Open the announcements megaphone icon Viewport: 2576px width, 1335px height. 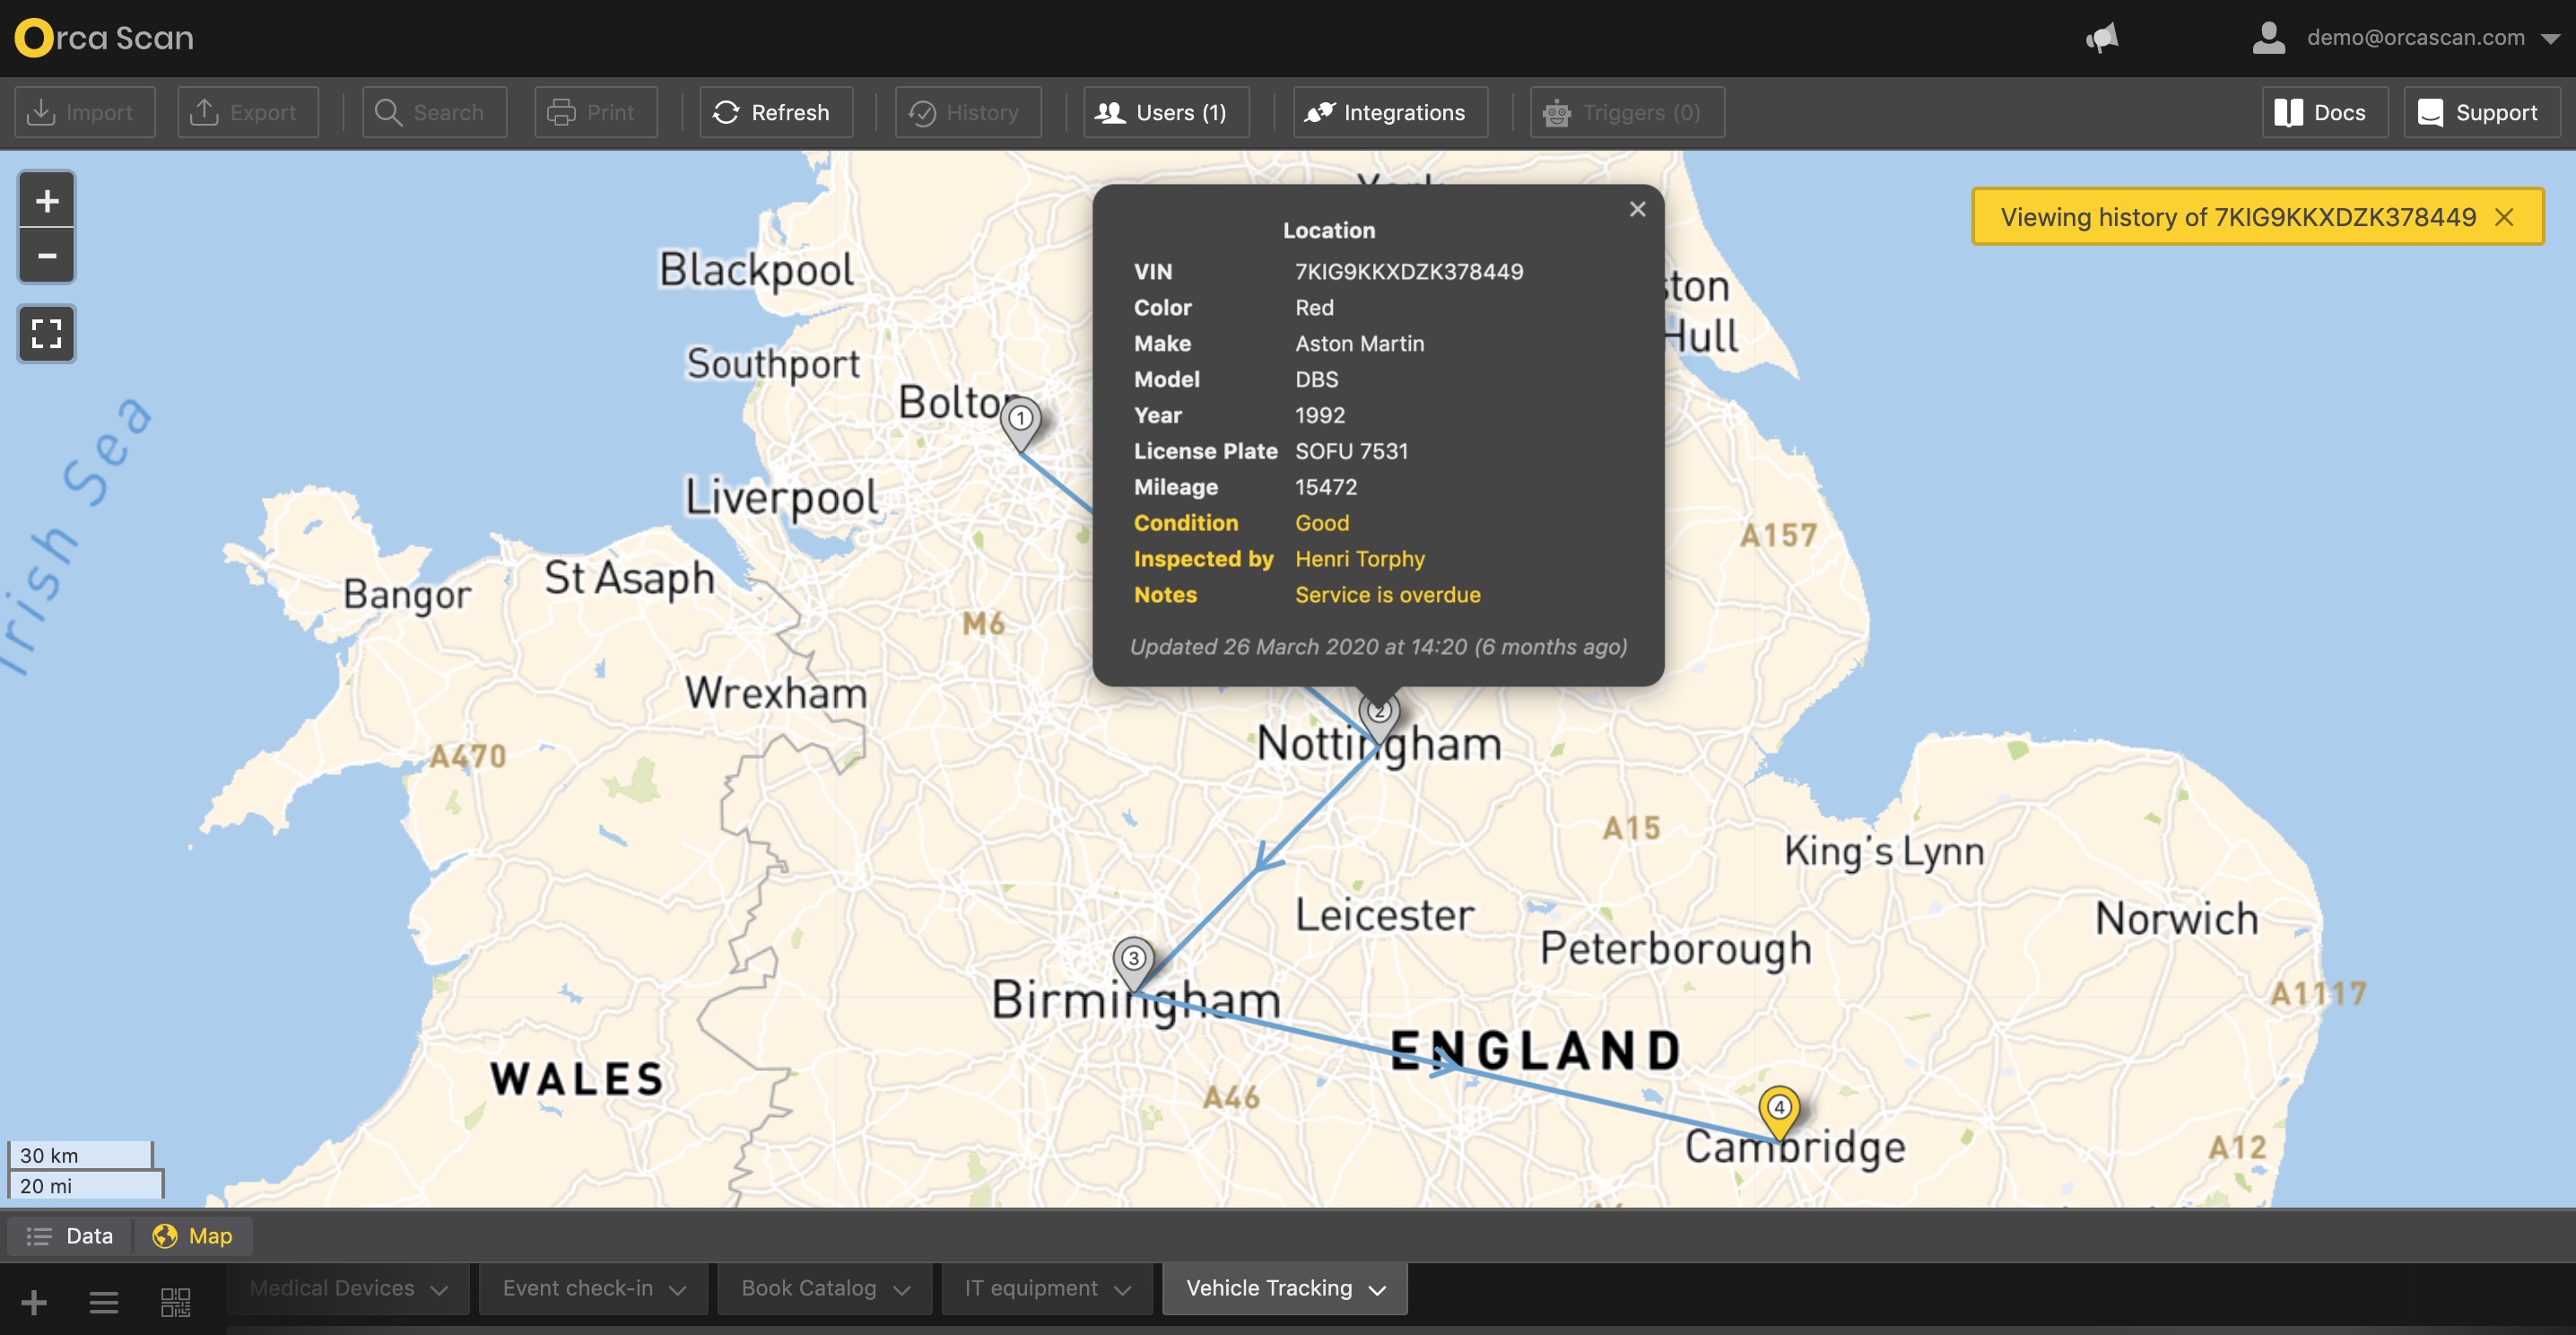(x=2102, y=38)
